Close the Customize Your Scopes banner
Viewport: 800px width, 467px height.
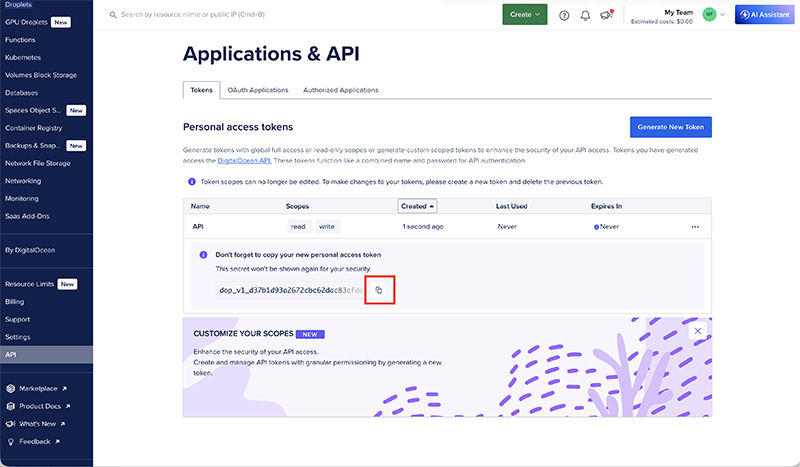coord(697,330)
